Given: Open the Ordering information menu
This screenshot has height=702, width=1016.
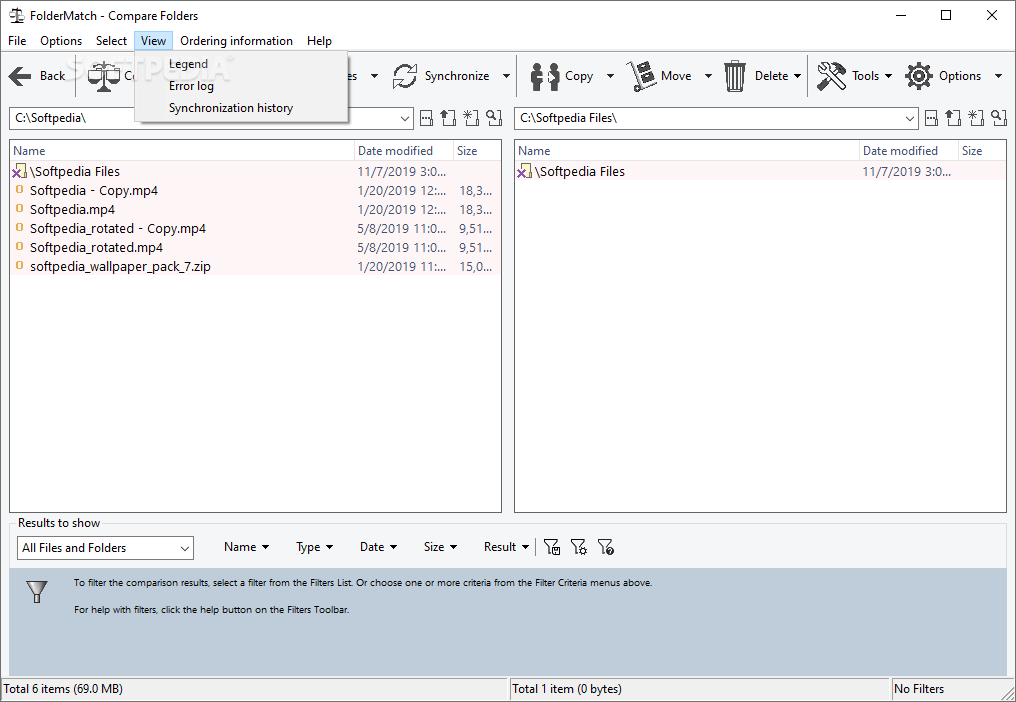Looking at the screenshot, I should [x=237, y=41].
